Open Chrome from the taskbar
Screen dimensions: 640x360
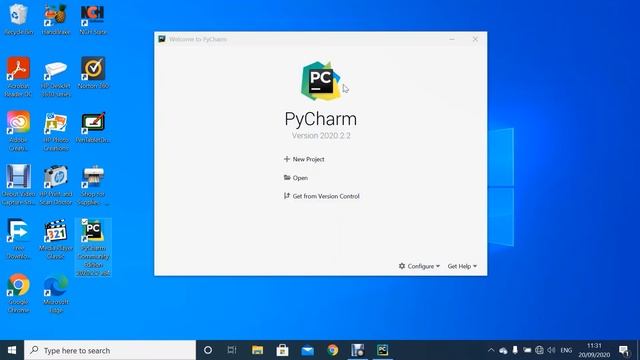pyautogui.click(x=333, y=350)
